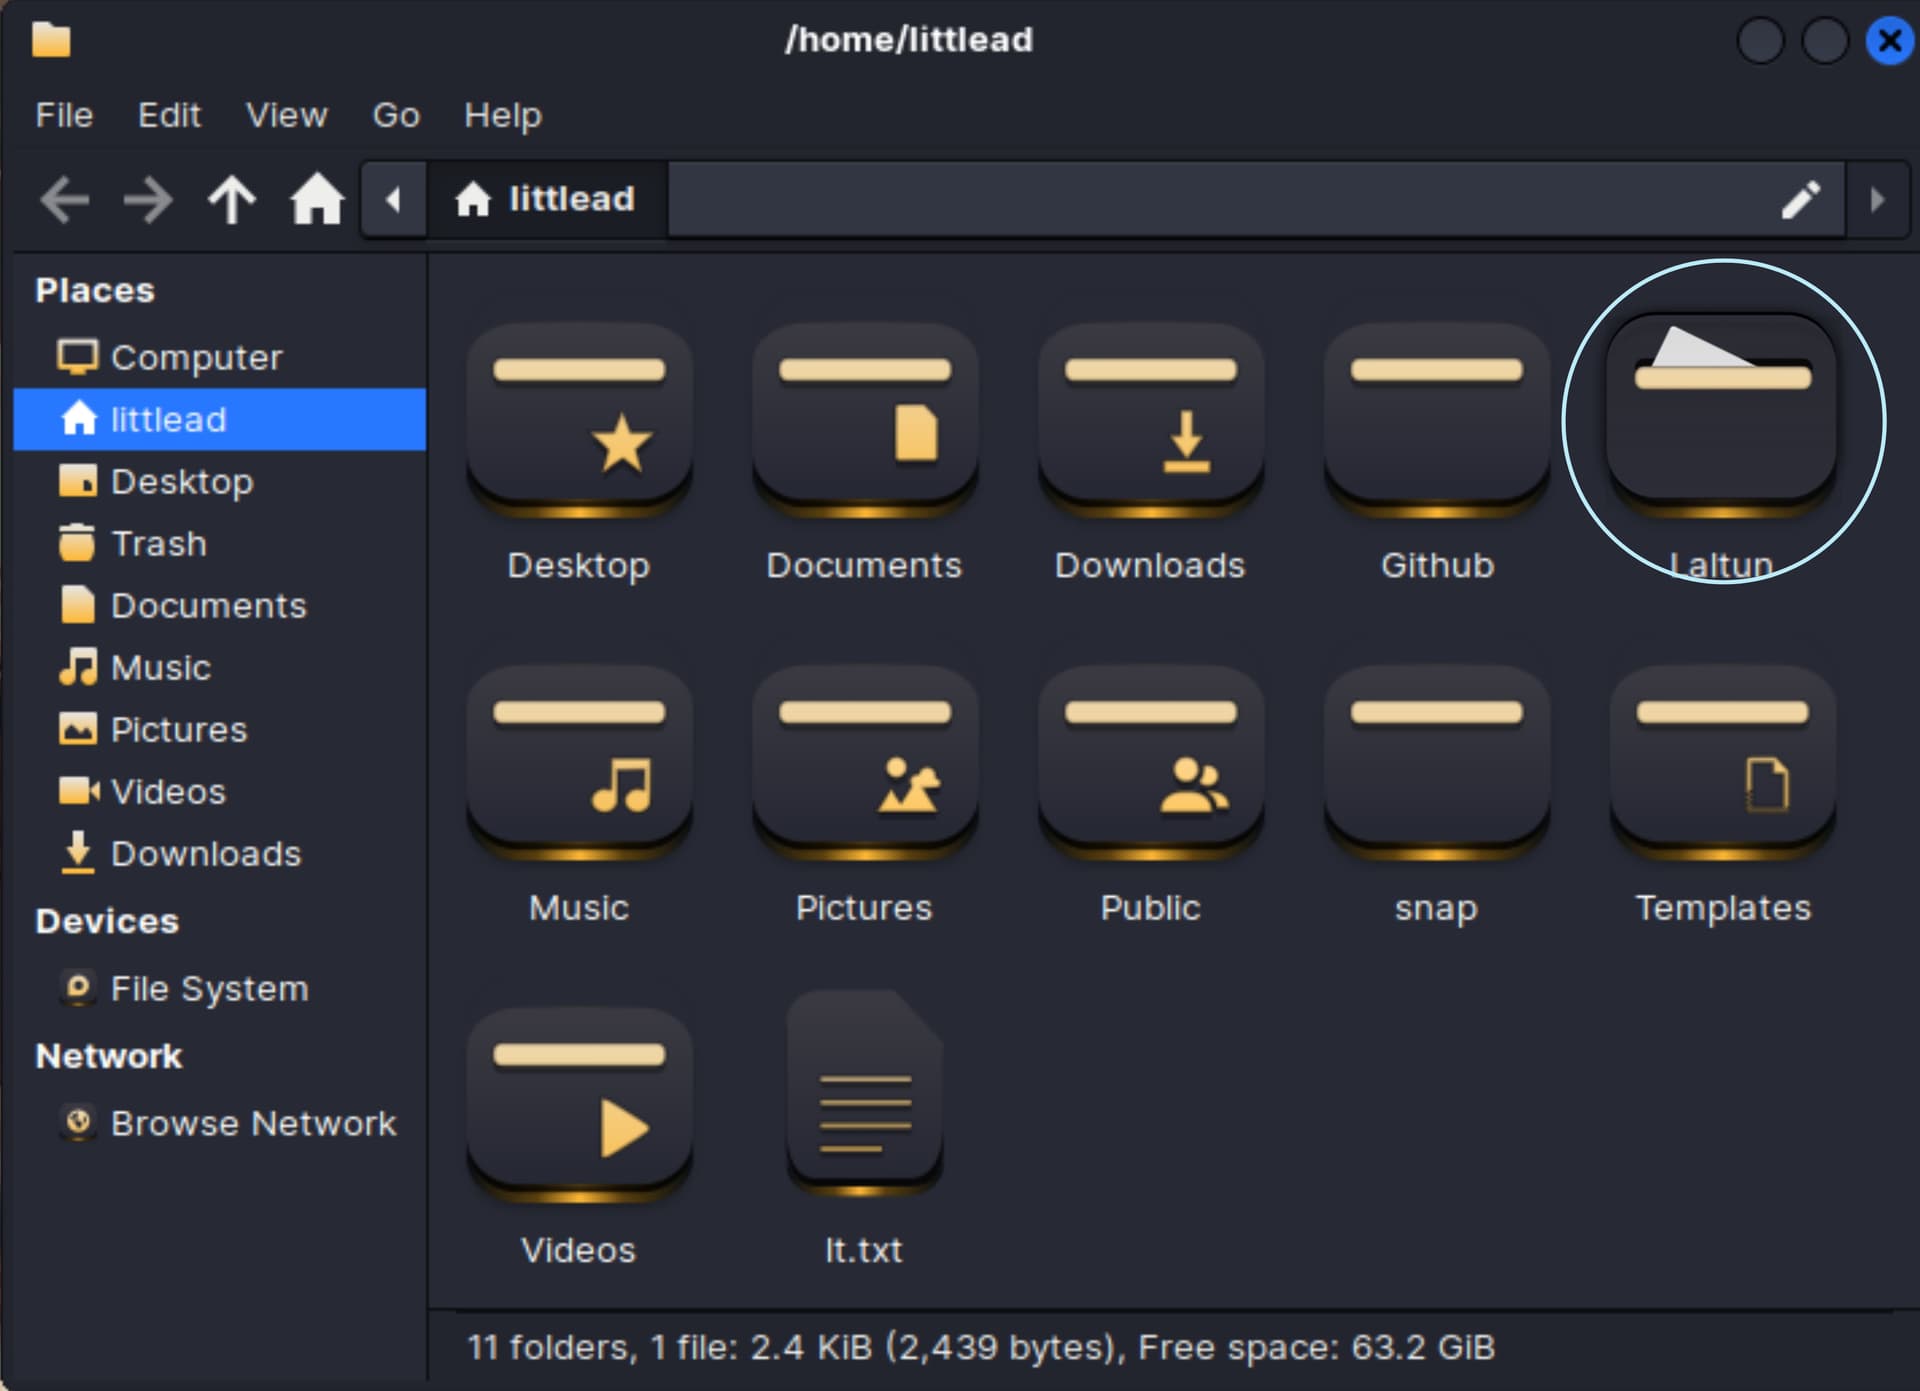Screen dimensions: 1920x1391
Task: Select the Pictures folder icon in the main view
Action: [865, 763]
